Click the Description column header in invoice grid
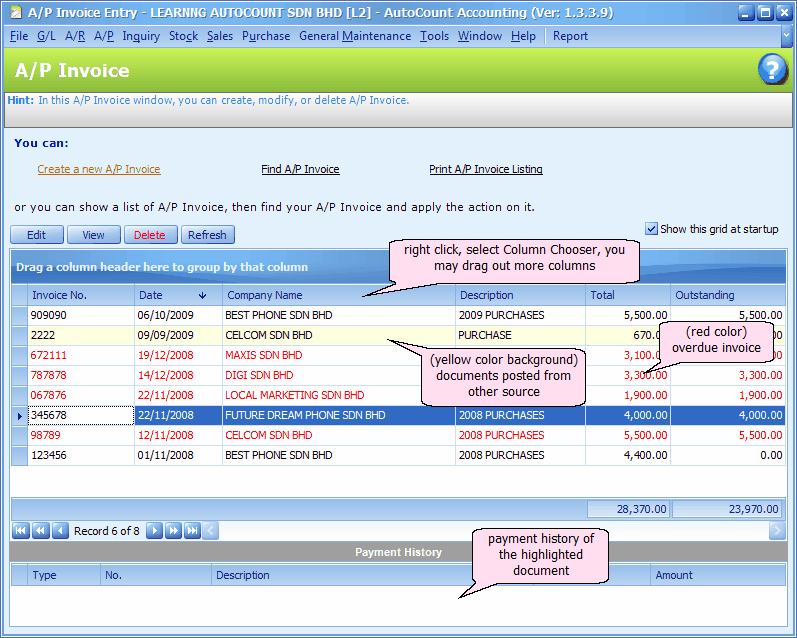797x638 pixels. tap(520, 295)
